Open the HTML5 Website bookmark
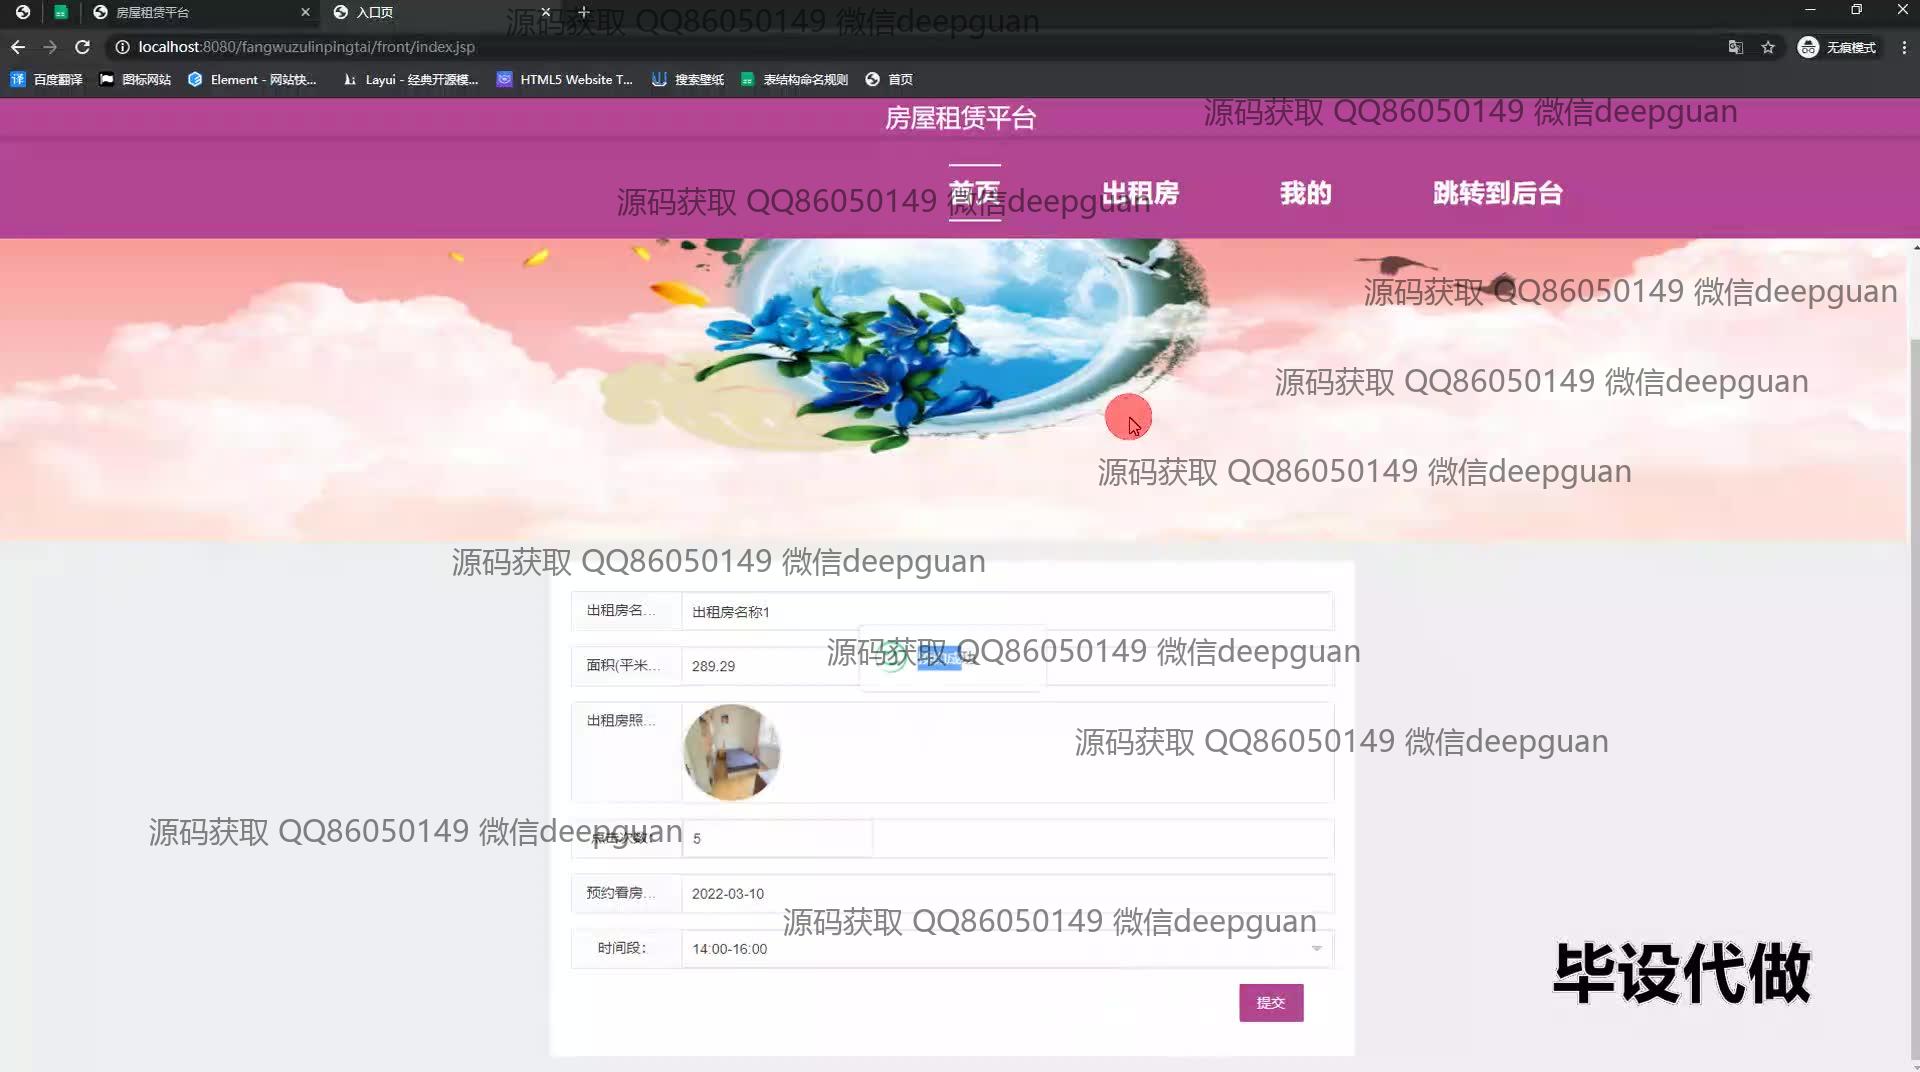The height and width of the screenshot is (1072, 1920). pyautogui.click(x=565, y=80)
